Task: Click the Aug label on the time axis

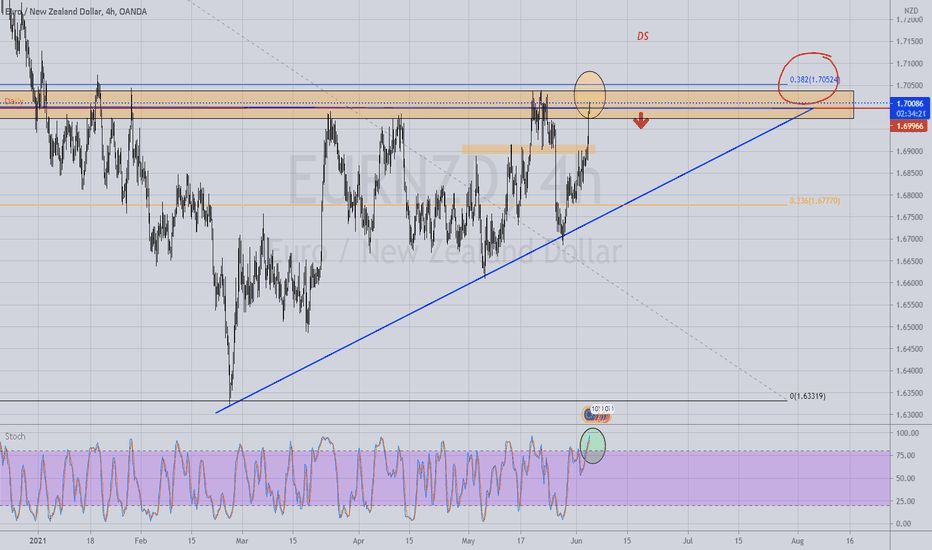Action: point(797,540)
